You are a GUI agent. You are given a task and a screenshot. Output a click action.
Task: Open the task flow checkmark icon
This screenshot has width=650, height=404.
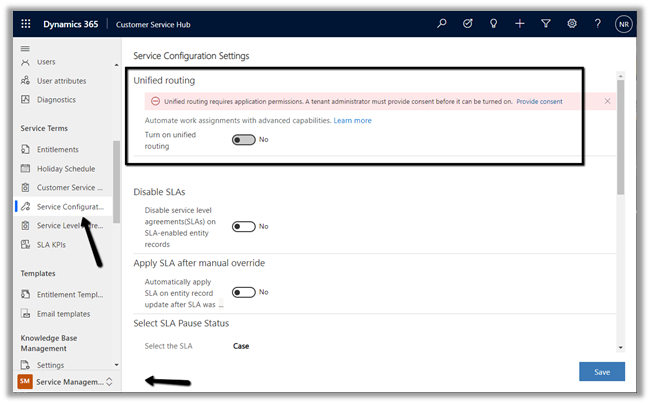point(468,23)
